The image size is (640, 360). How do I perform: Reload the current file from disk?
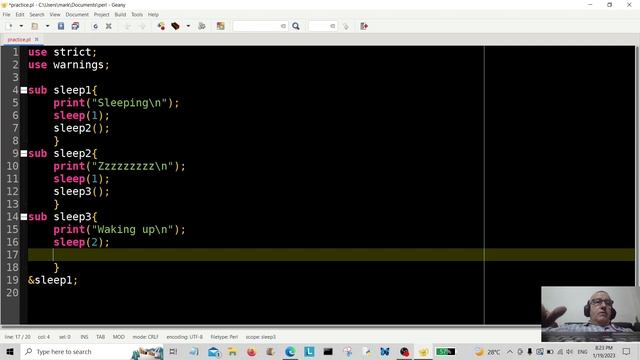[95, 26]
